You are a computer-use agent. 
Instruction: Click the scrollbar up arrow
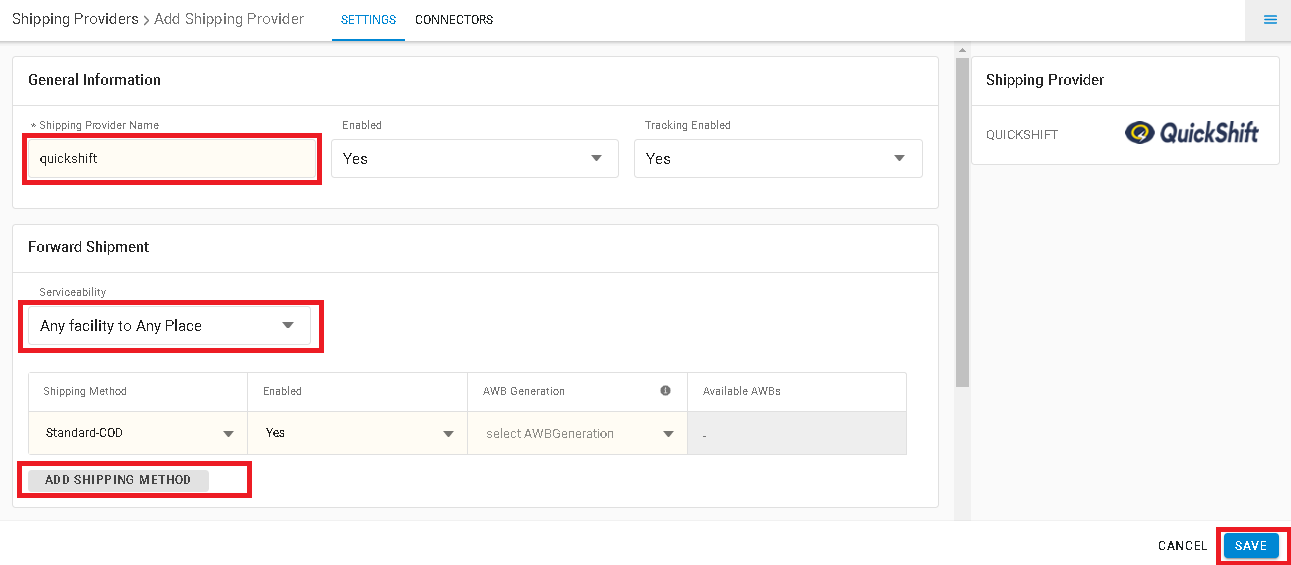pos(963,50)
